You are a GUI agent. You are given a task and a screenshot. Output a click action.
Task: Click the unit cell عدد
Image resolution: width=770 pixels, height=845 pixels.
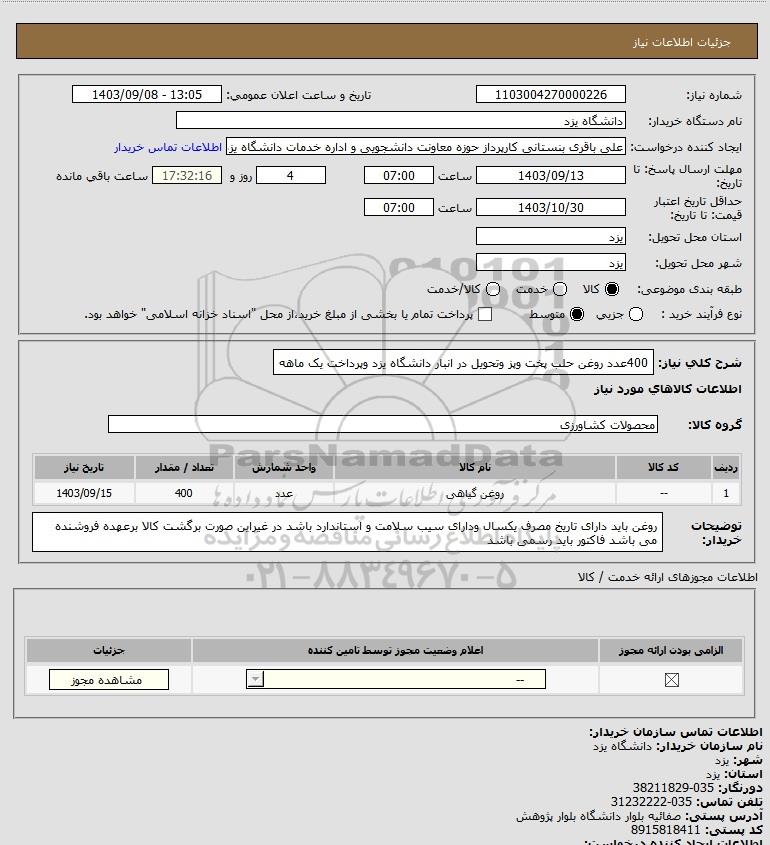pyautogui.click(x=284, y=493)
